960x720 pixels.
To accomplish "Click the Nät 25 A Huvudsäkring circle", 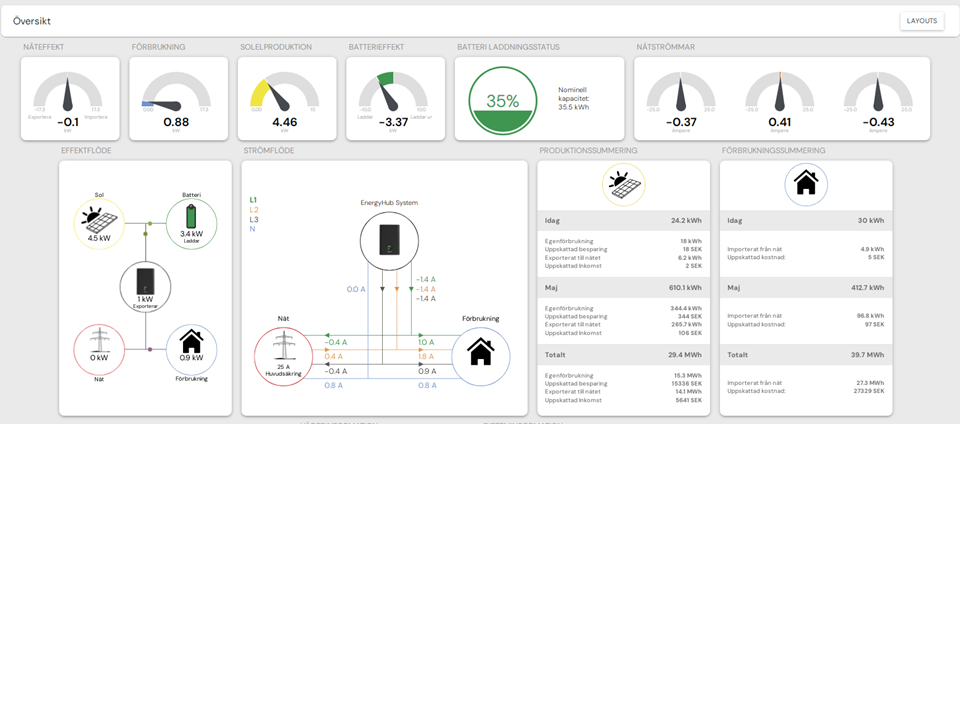I will pyautogui.click(x=283, y=356).
